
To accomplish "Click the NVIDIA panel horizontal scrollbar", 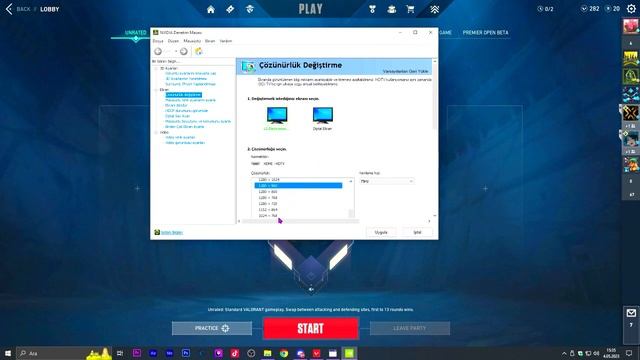I will pos(300,221).
